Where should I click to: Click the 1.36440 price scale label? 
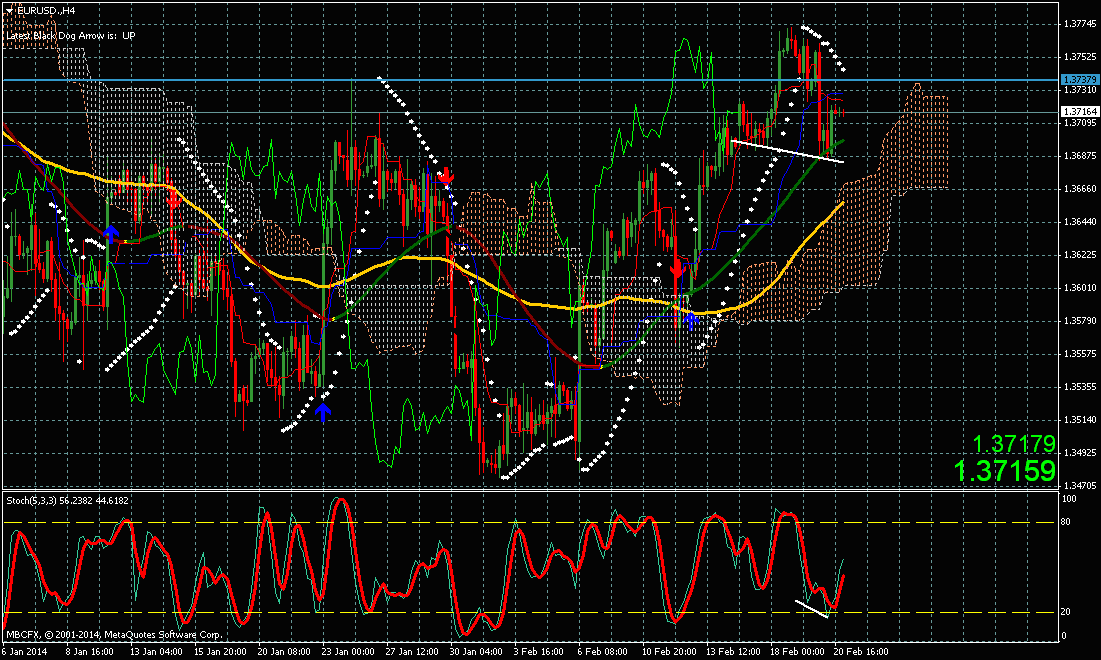coord(1080,221)
